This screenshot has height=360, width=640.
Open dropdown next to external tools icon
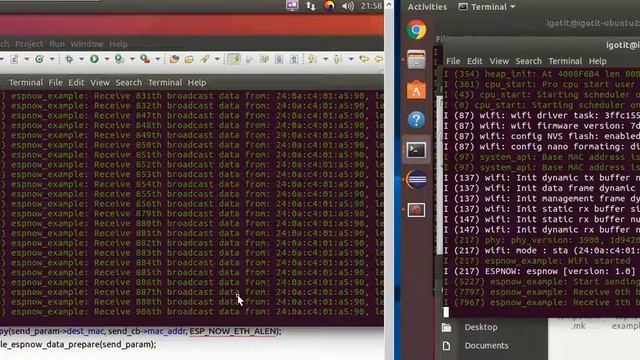tap(158, 60)
